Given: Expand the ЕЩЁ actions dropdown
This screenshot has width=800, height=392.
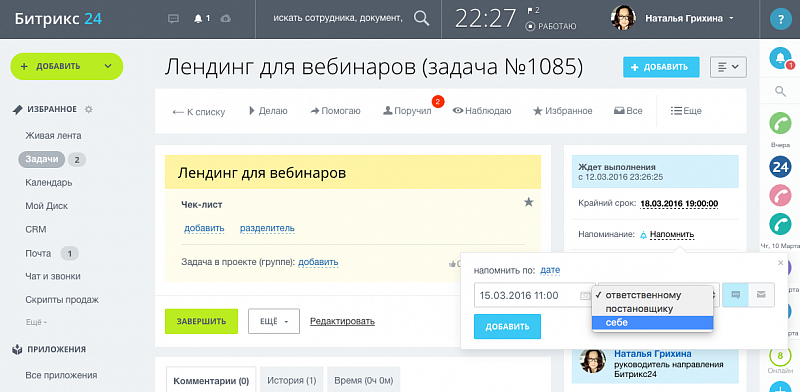Looking at the screenshot, I should coord(274,321).
